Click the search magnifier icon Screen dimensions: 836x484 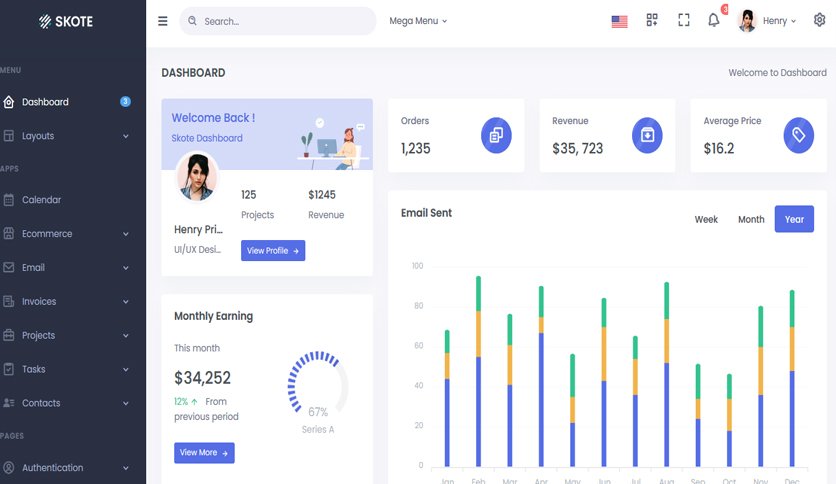click(x=192, y=21)
